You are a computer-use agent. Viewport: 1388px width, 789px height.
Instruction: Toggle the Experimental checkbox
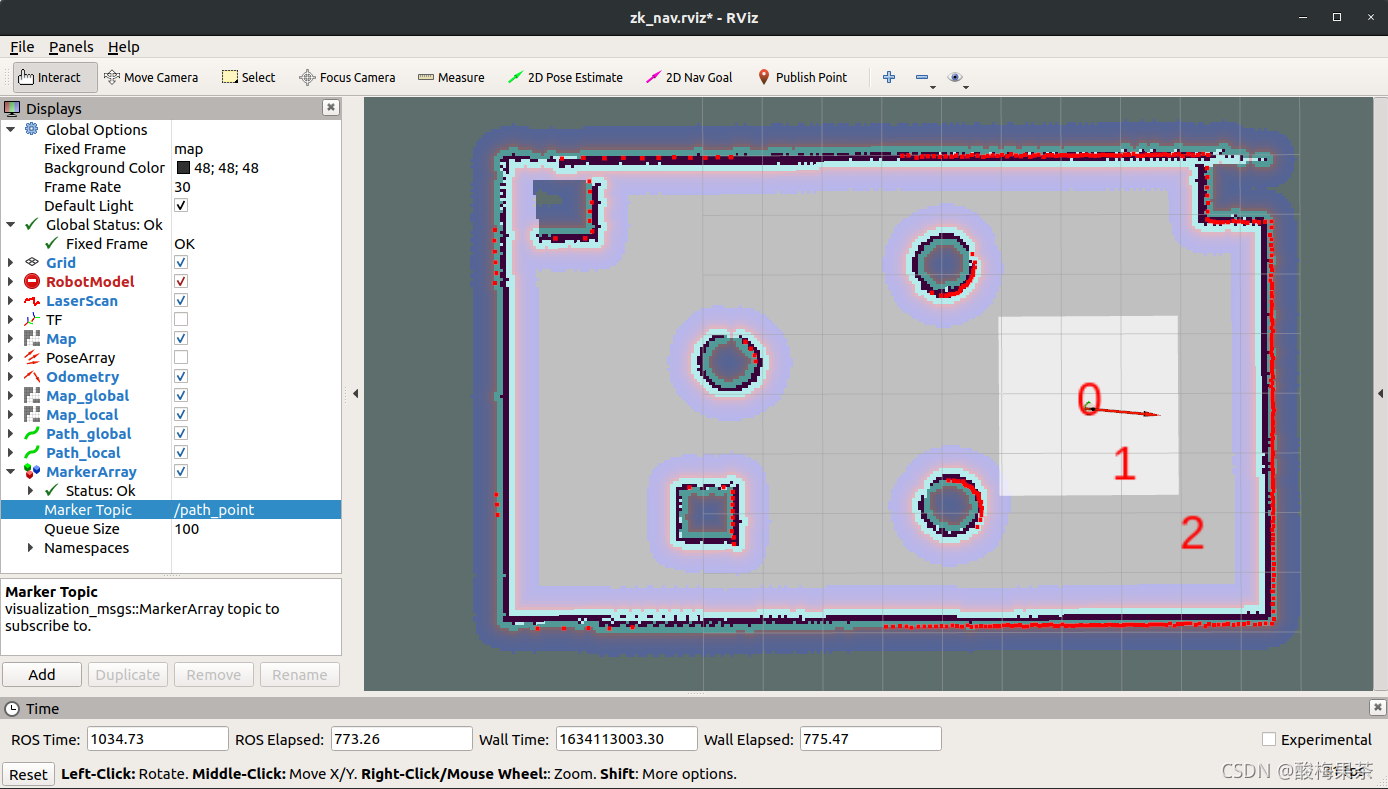click(x=1269, y=739)
